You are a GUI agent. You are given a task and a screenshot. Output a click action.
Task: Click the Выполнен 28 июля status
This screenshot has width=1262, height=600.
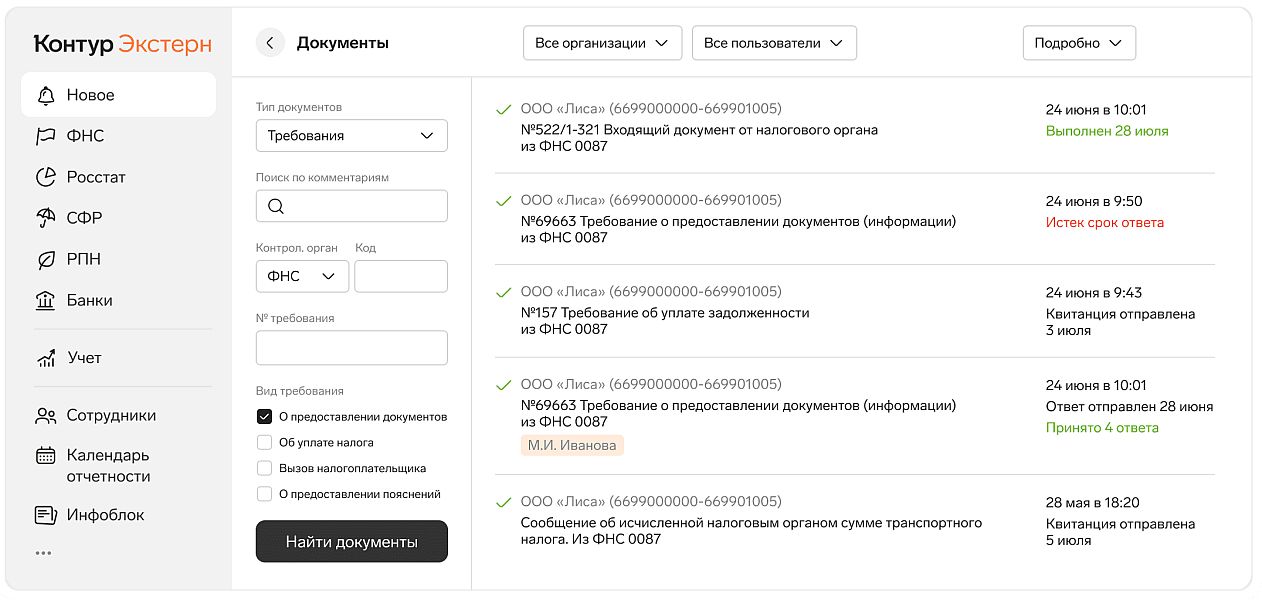tap(1107, 131)
